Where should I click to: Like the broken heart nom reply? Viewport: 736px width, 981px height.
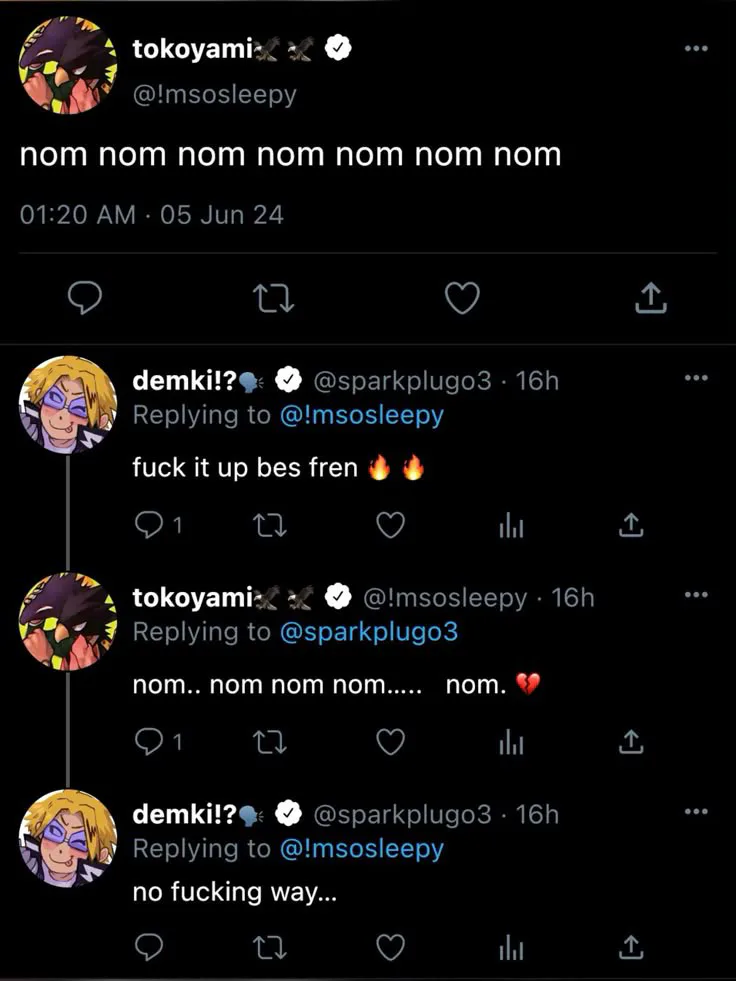390,741
